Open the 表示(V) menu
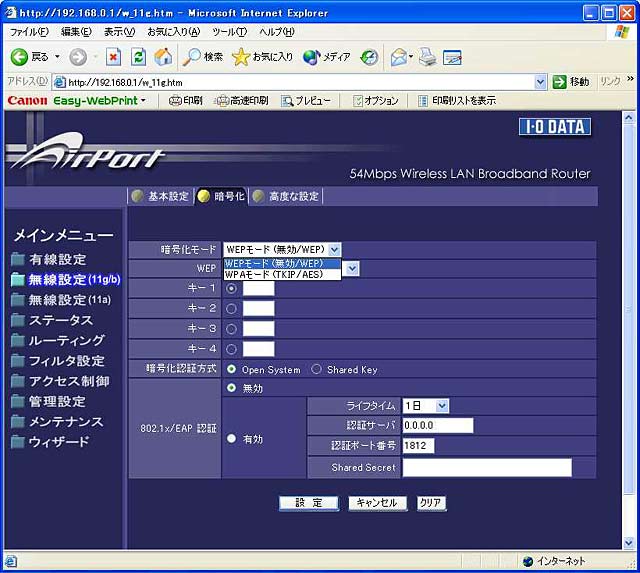 [119, 32]
